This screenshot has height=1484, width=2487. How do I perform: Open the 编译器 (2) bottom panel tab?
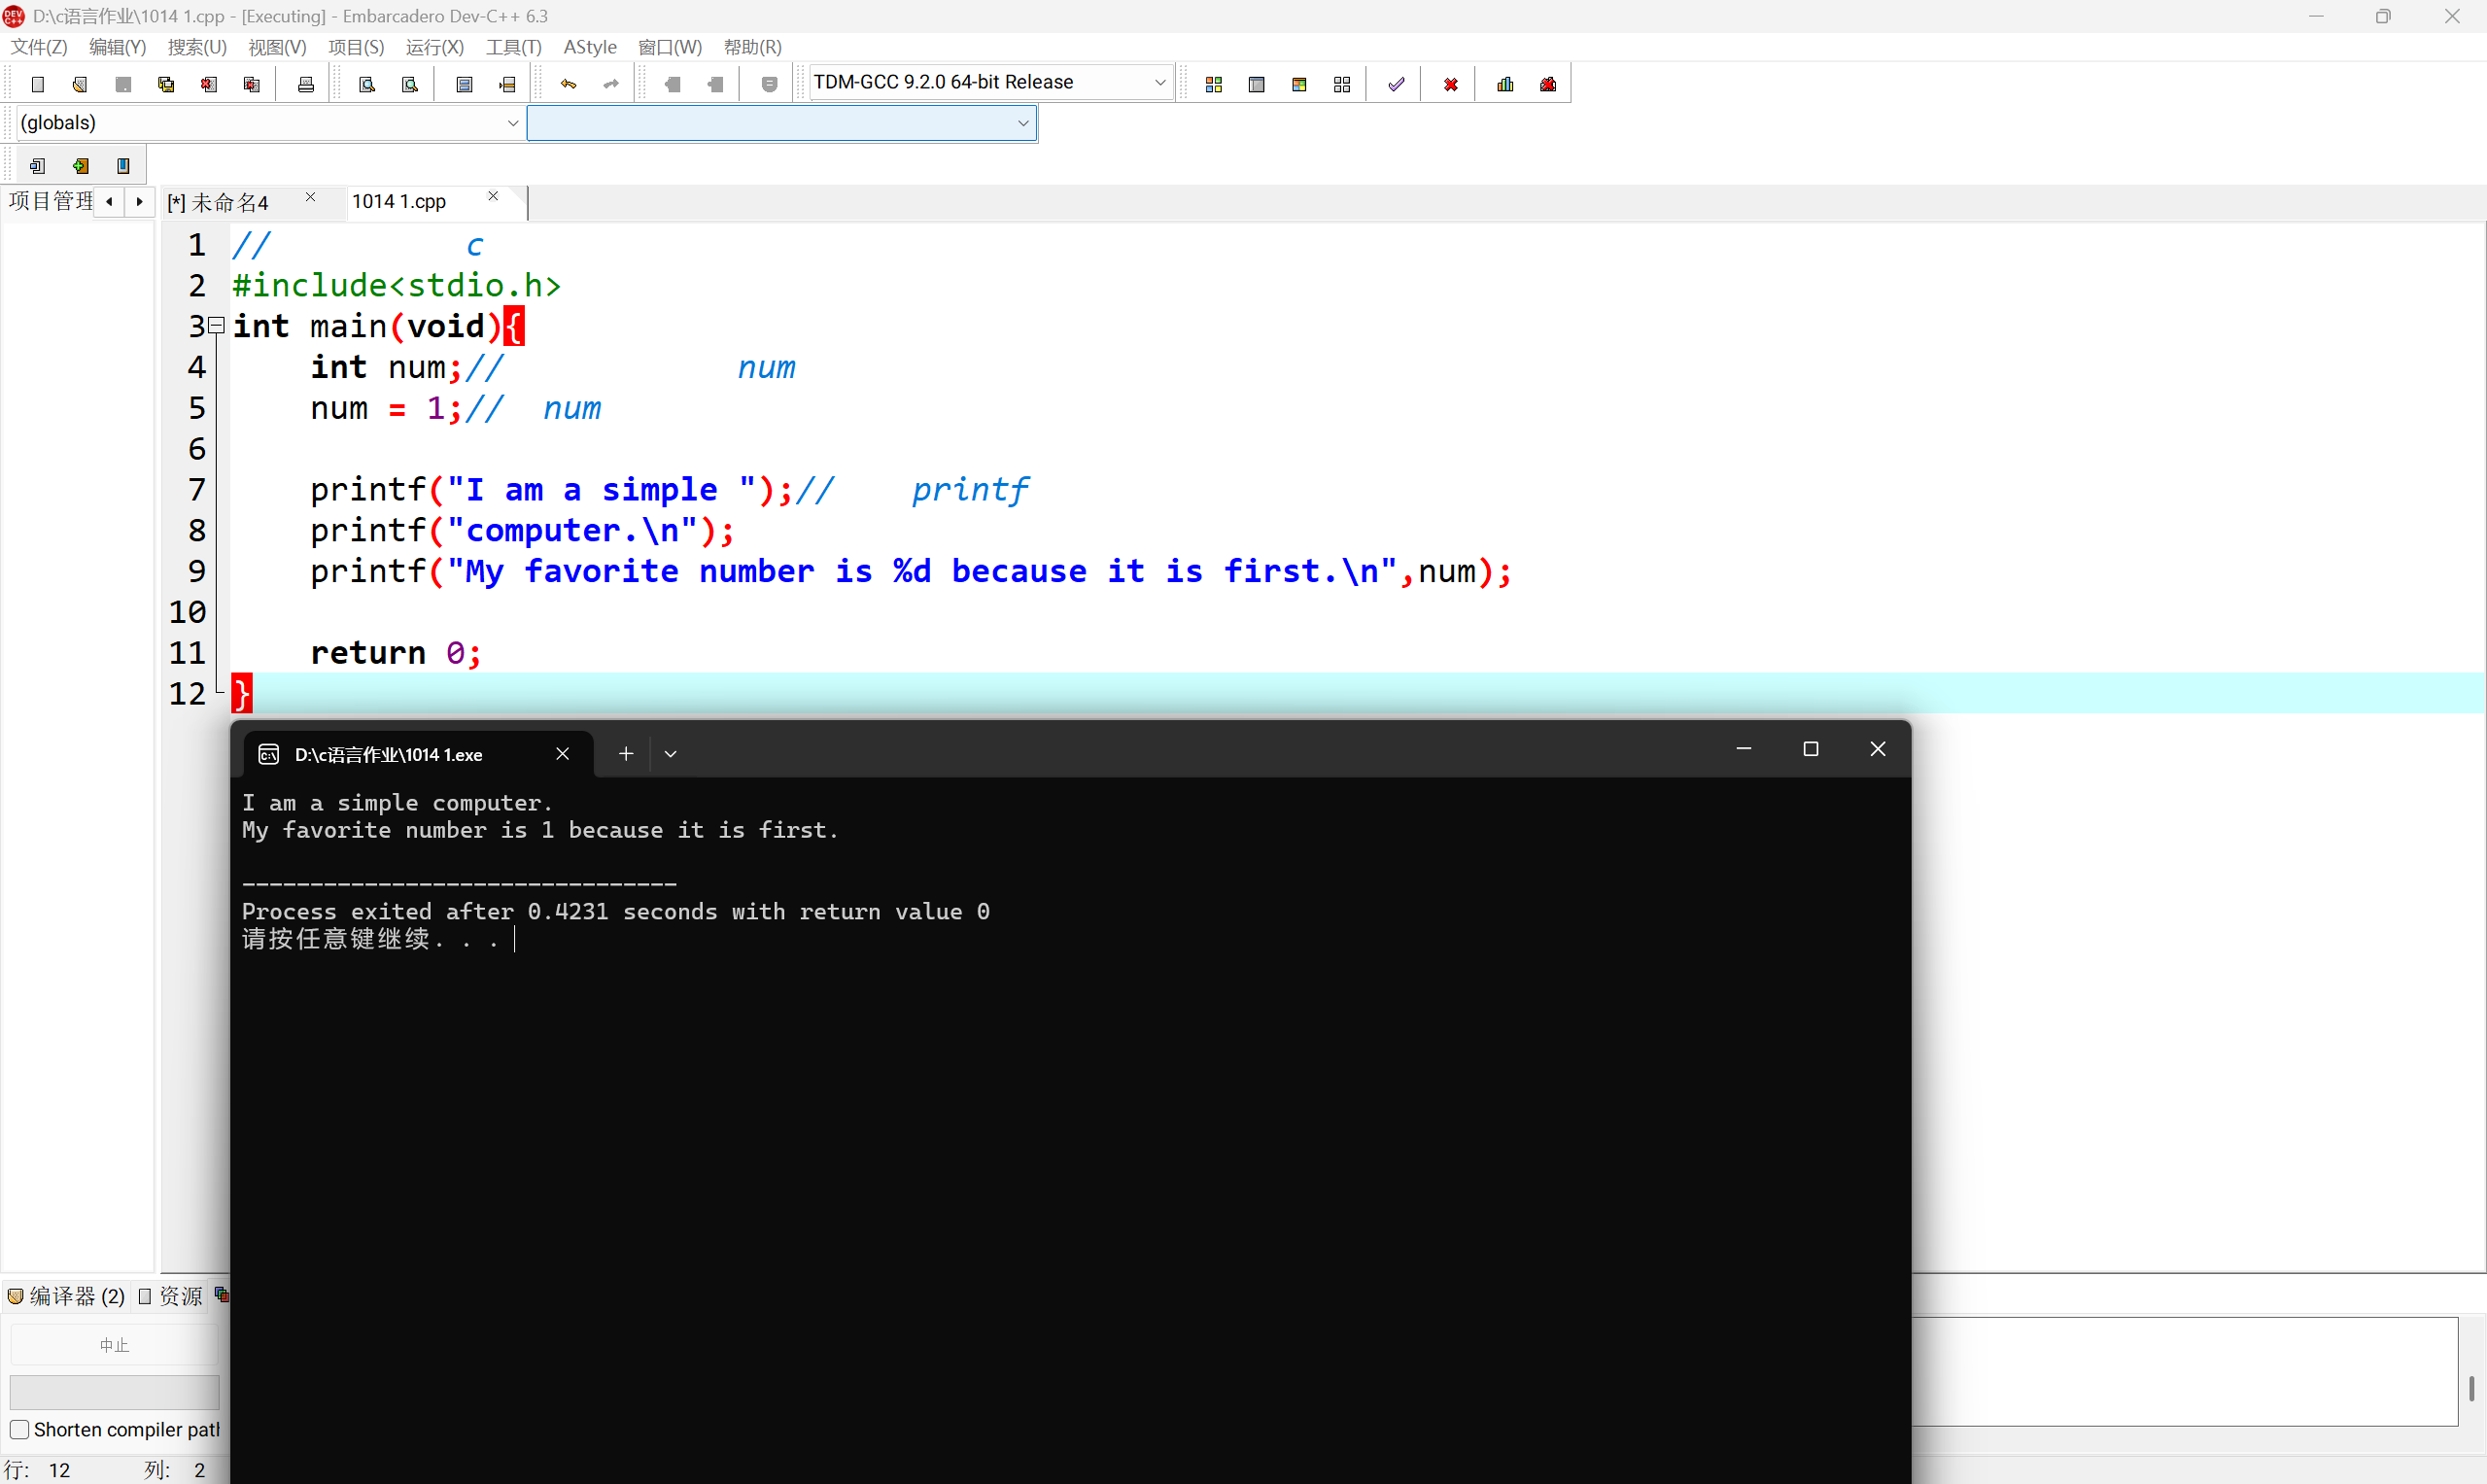pos(67,1296)
